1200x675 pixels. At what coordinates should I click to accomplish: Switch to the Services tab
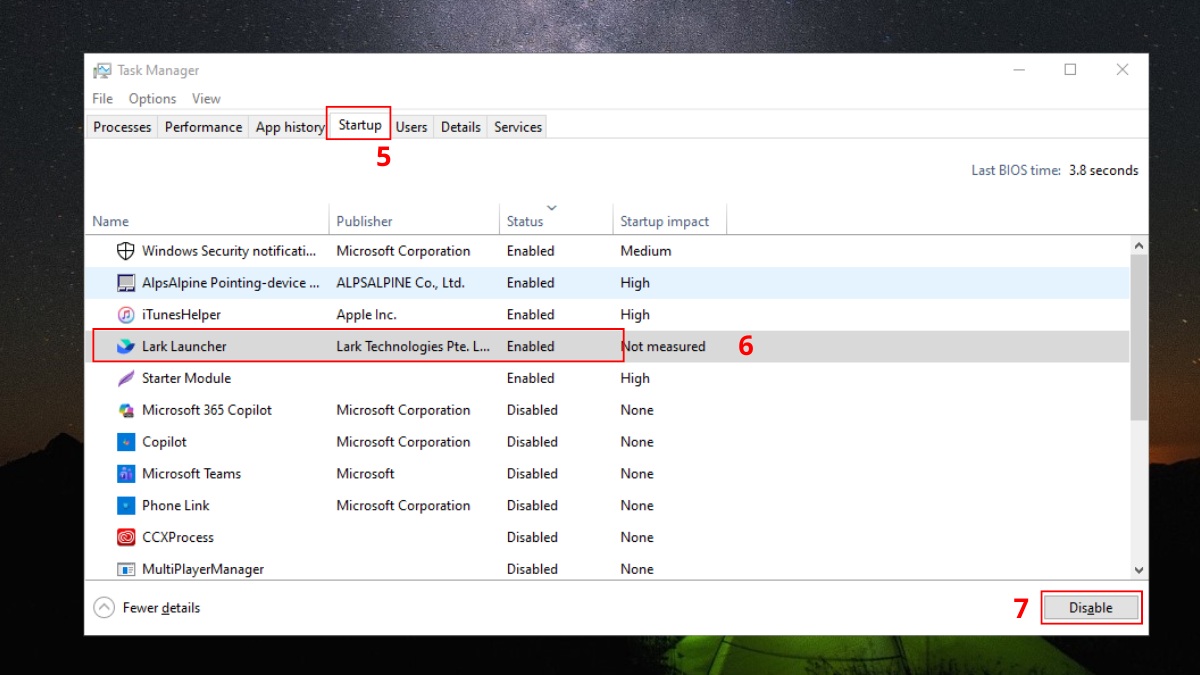517,126
